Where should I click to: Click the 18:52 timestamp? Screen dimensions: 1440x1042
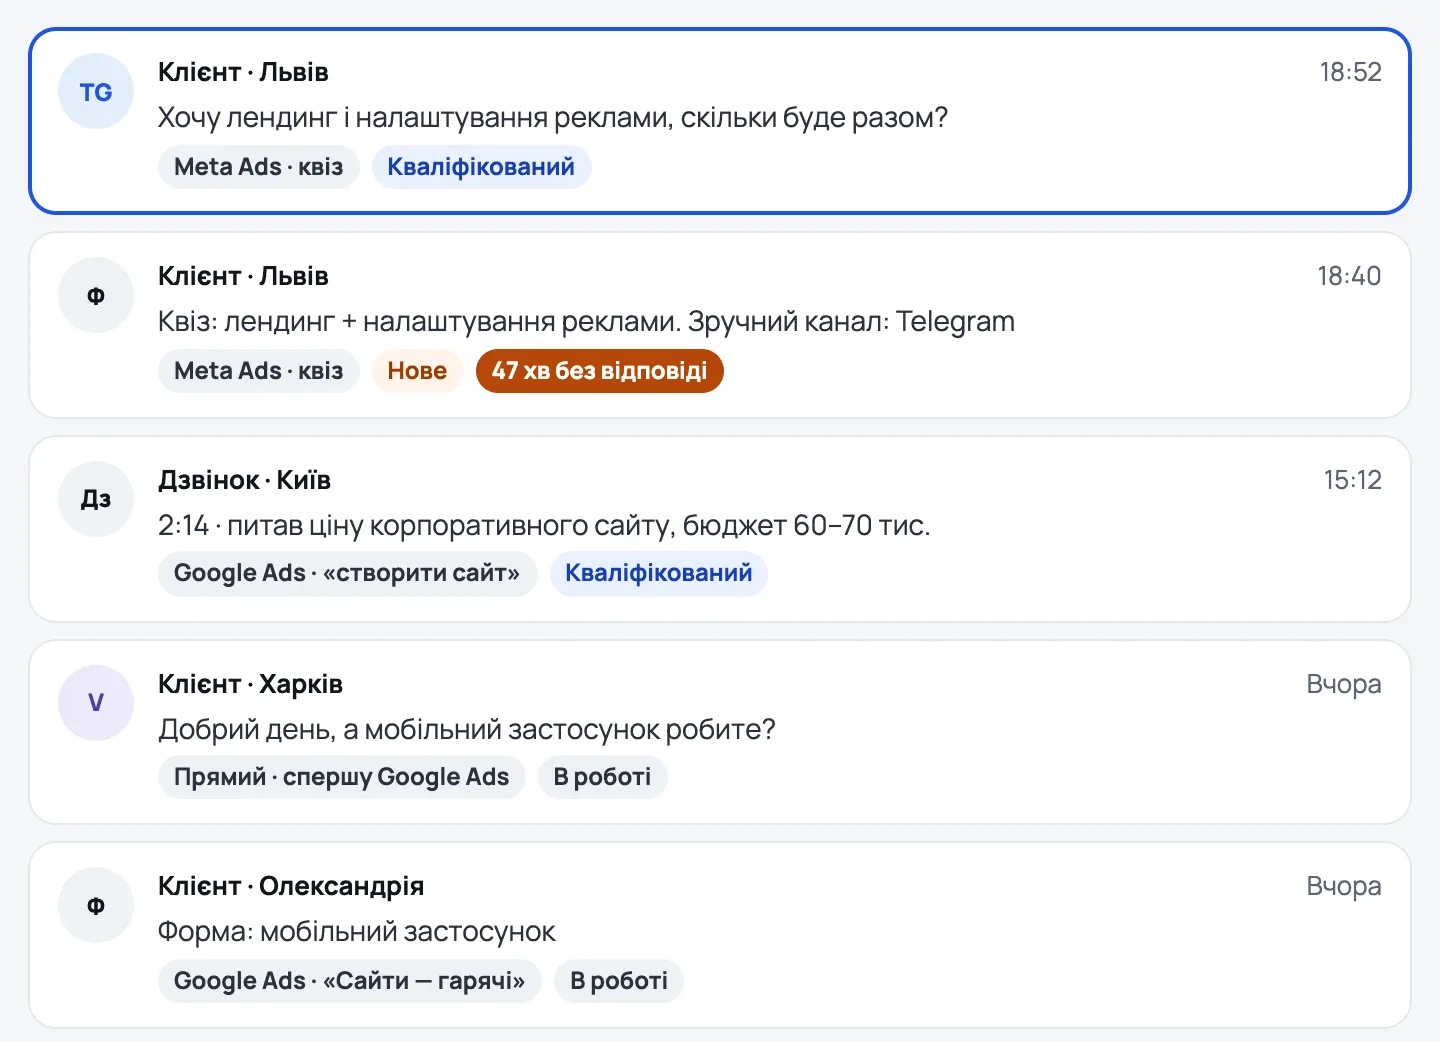1350,72
